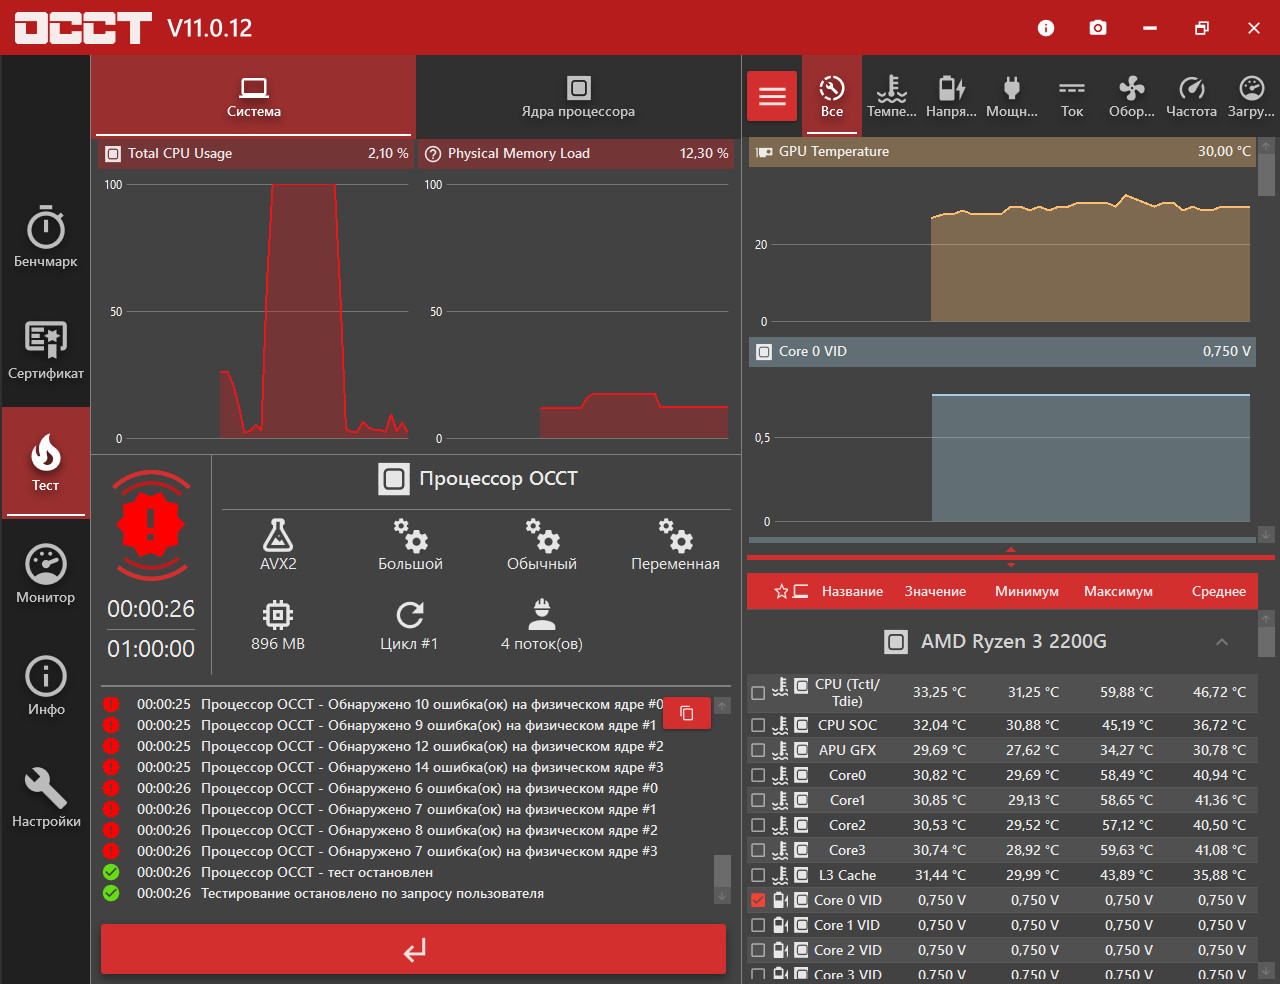1280x984 pixels.
Task: Change the AVX2 instruction set option
Action: coord(278,545)
